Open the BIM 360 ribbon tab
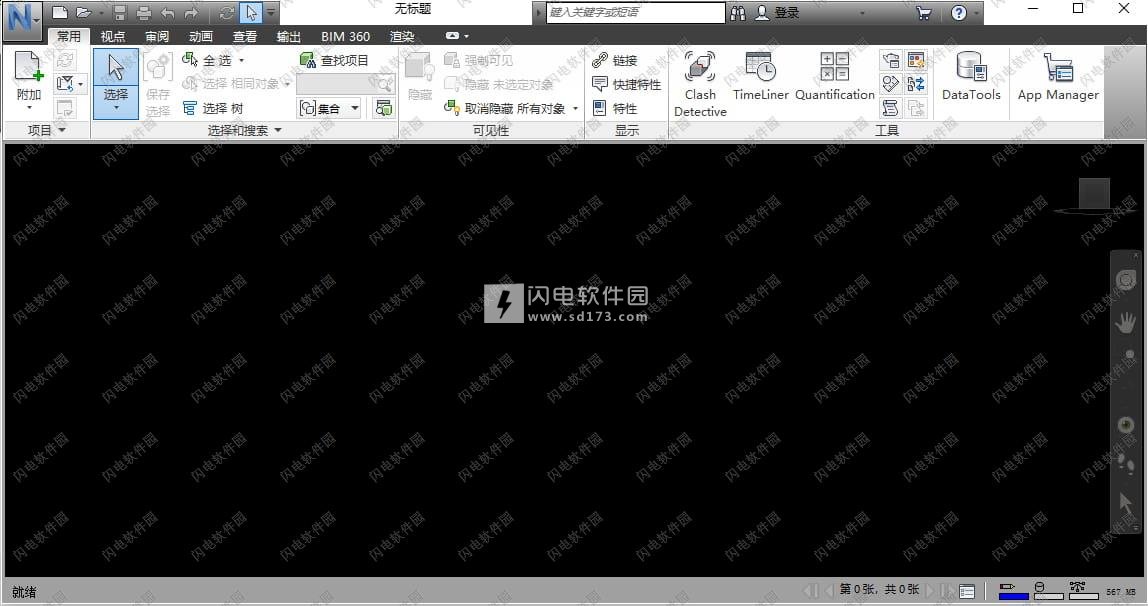The width and height of the screenshot is (1148, 606). [346, 36]
